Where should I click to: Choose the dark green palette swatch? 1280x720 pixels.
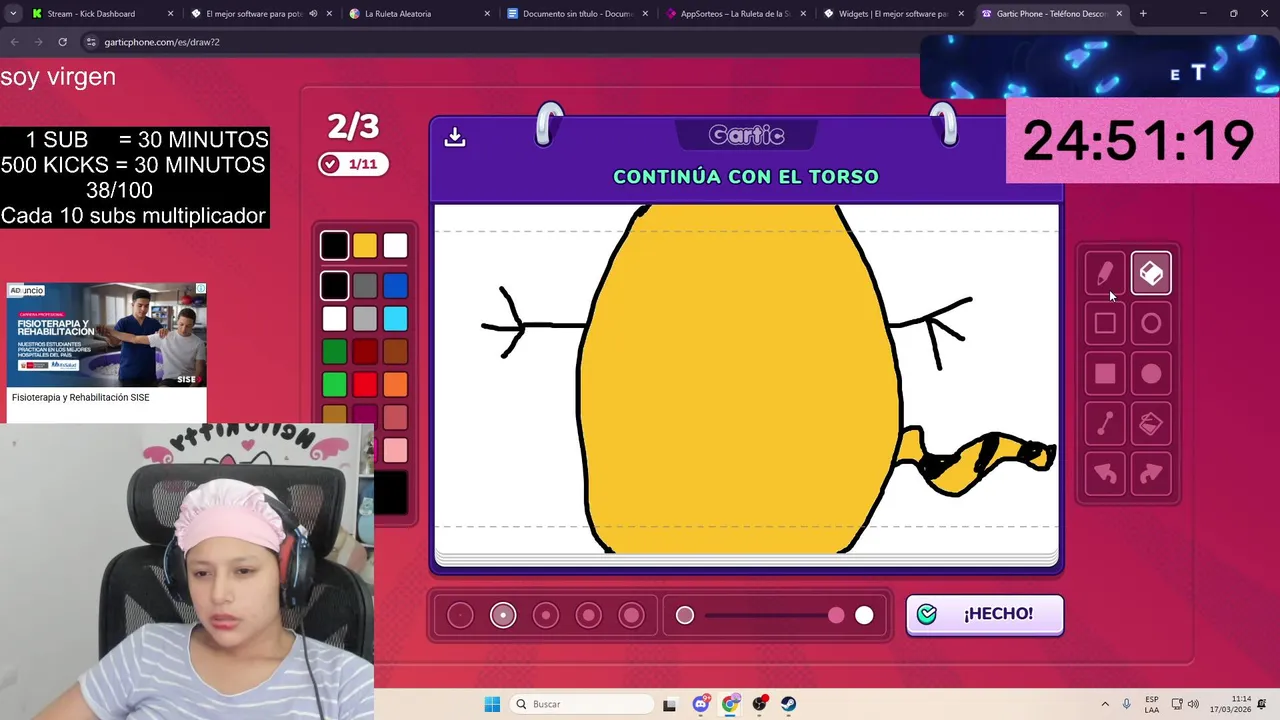[334, 351]
